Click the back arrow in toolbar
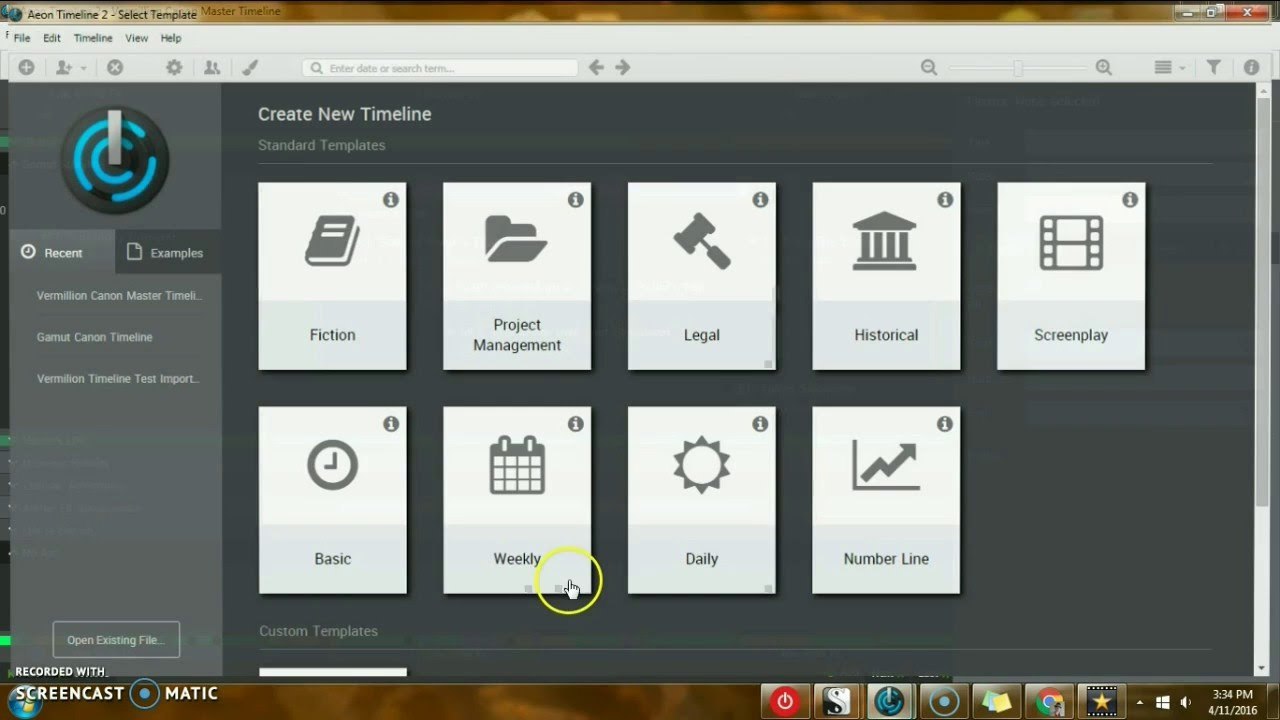 point(596,67)
